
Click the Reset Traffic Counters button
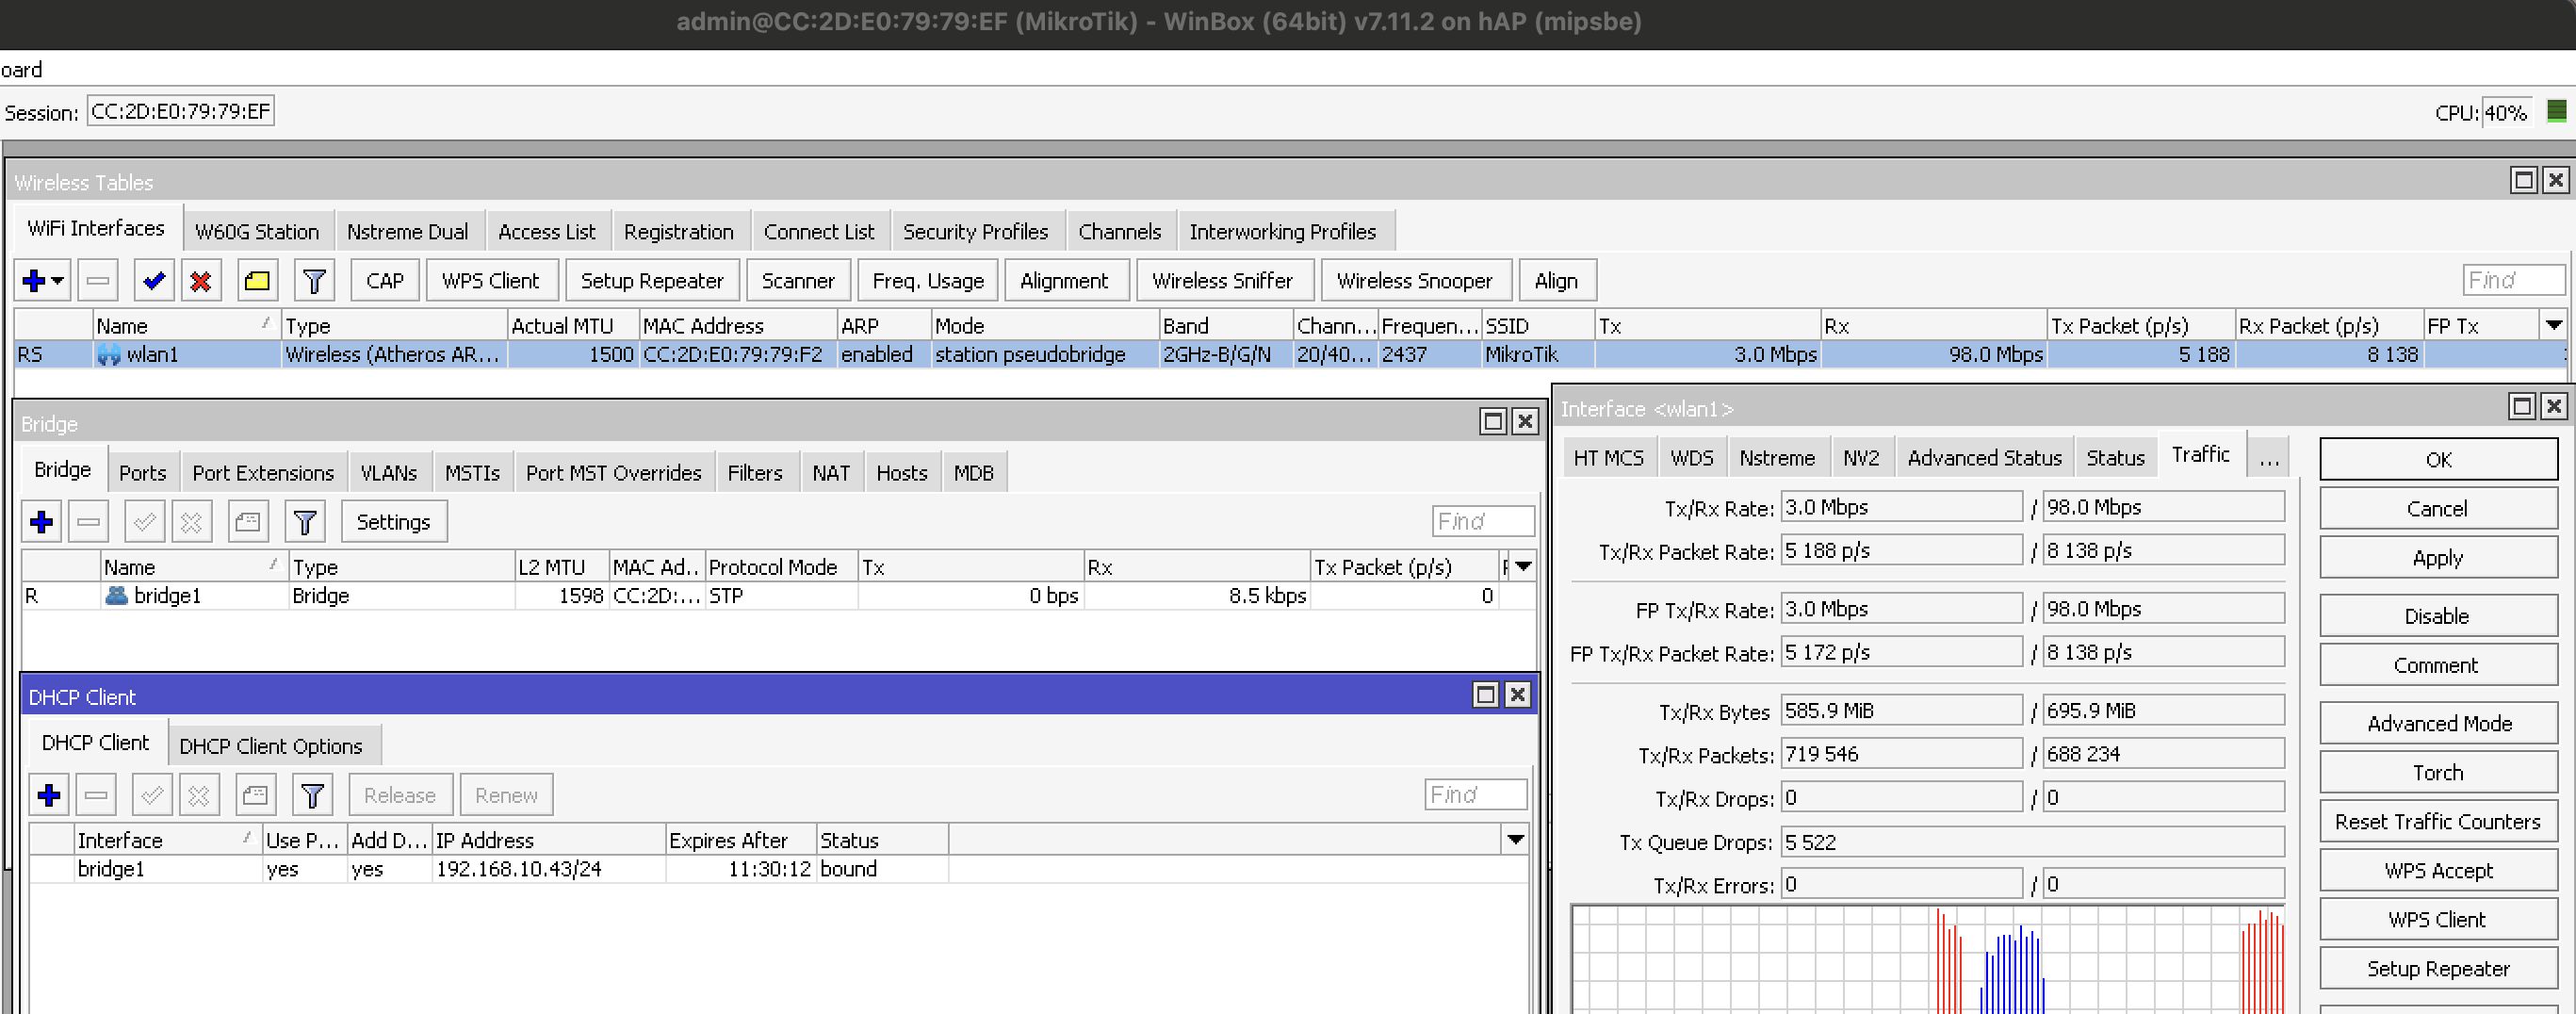pos(2437,822)
